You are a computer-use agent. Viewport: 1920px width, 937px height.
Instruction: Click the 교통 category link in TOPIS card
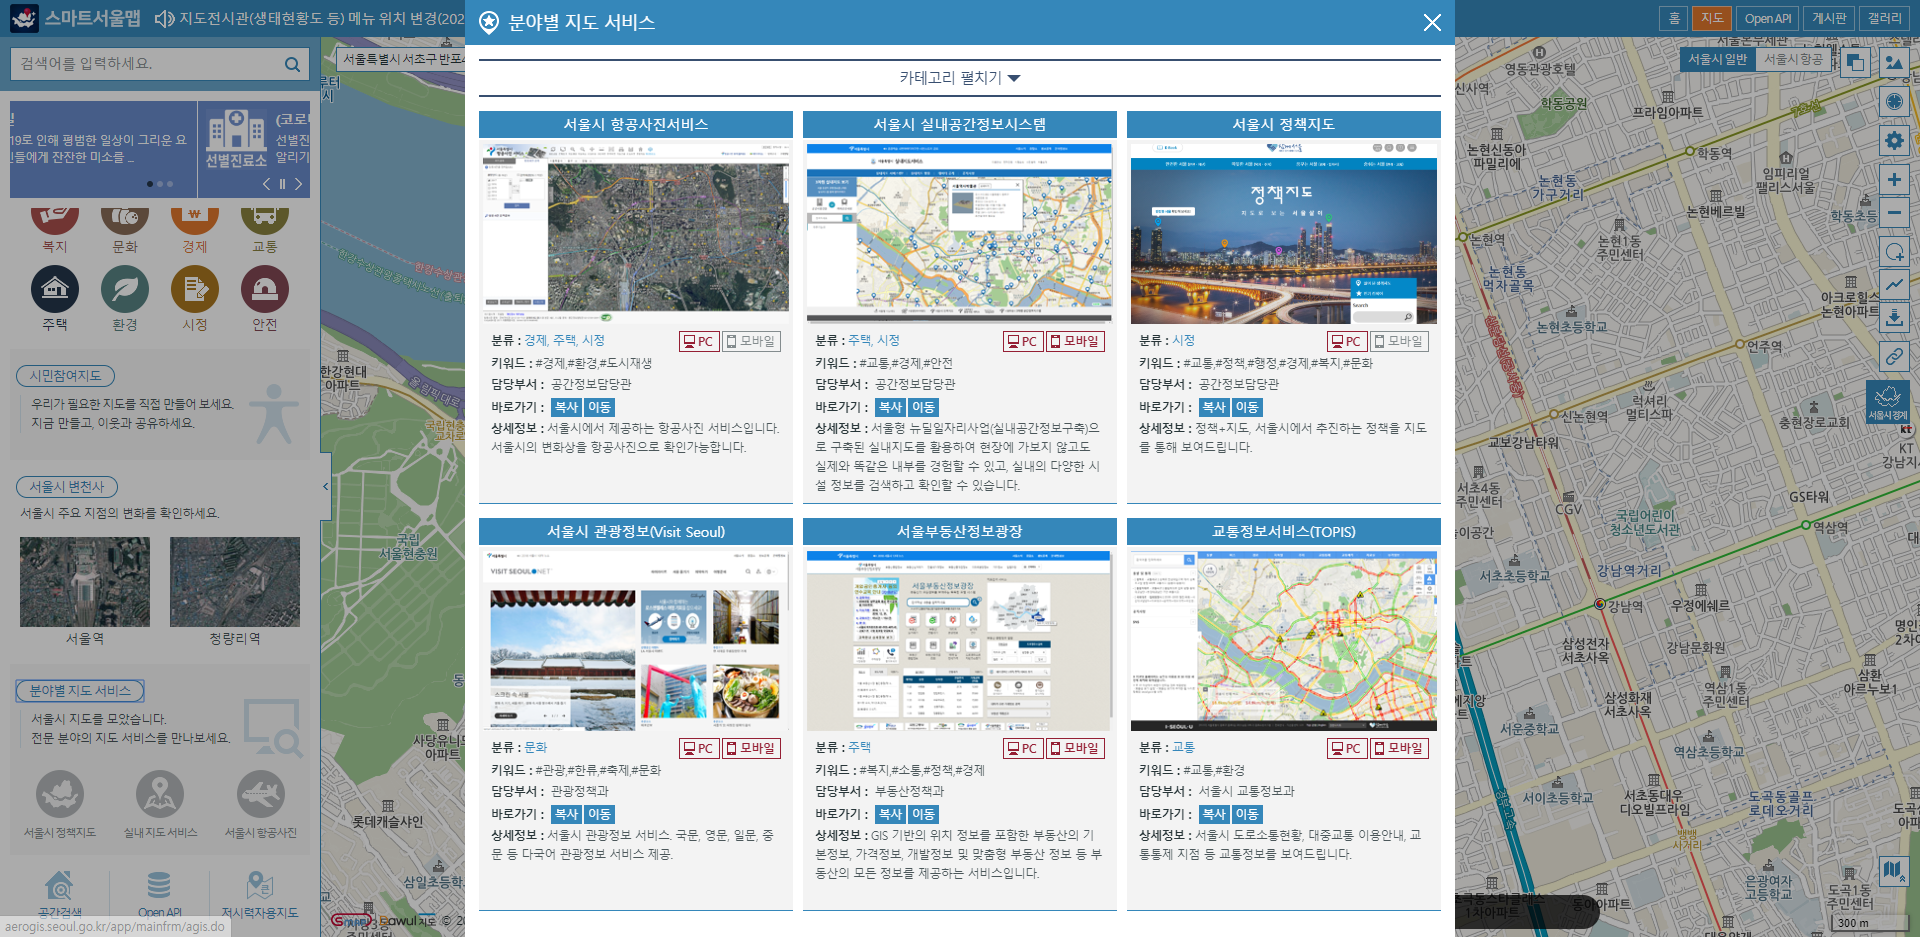1183,748
